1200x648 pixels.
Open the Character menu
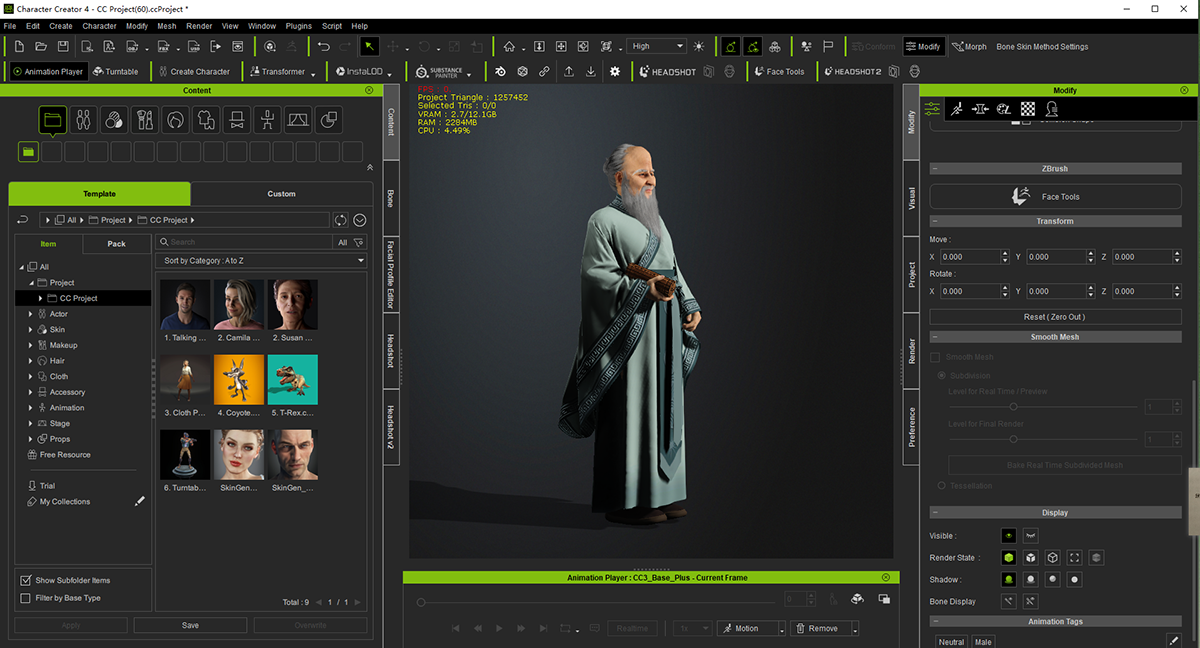pos(99,26)
